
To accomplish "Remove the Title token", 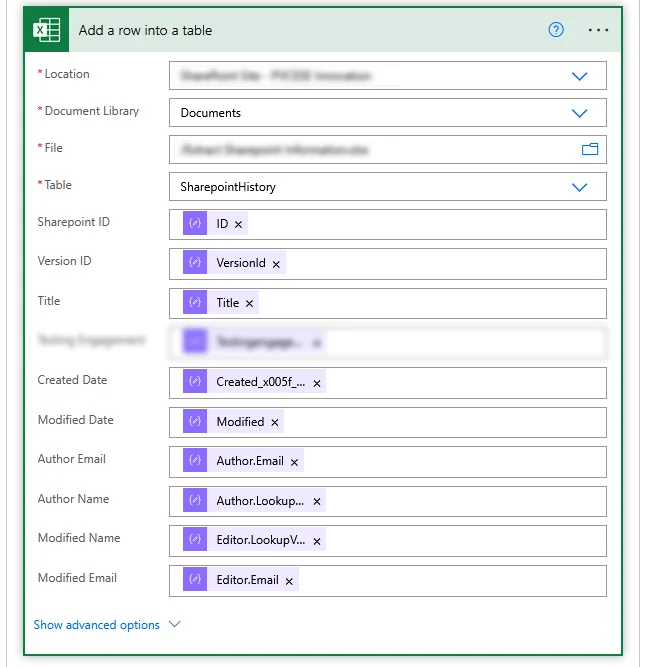I will (x=250, y=303).
